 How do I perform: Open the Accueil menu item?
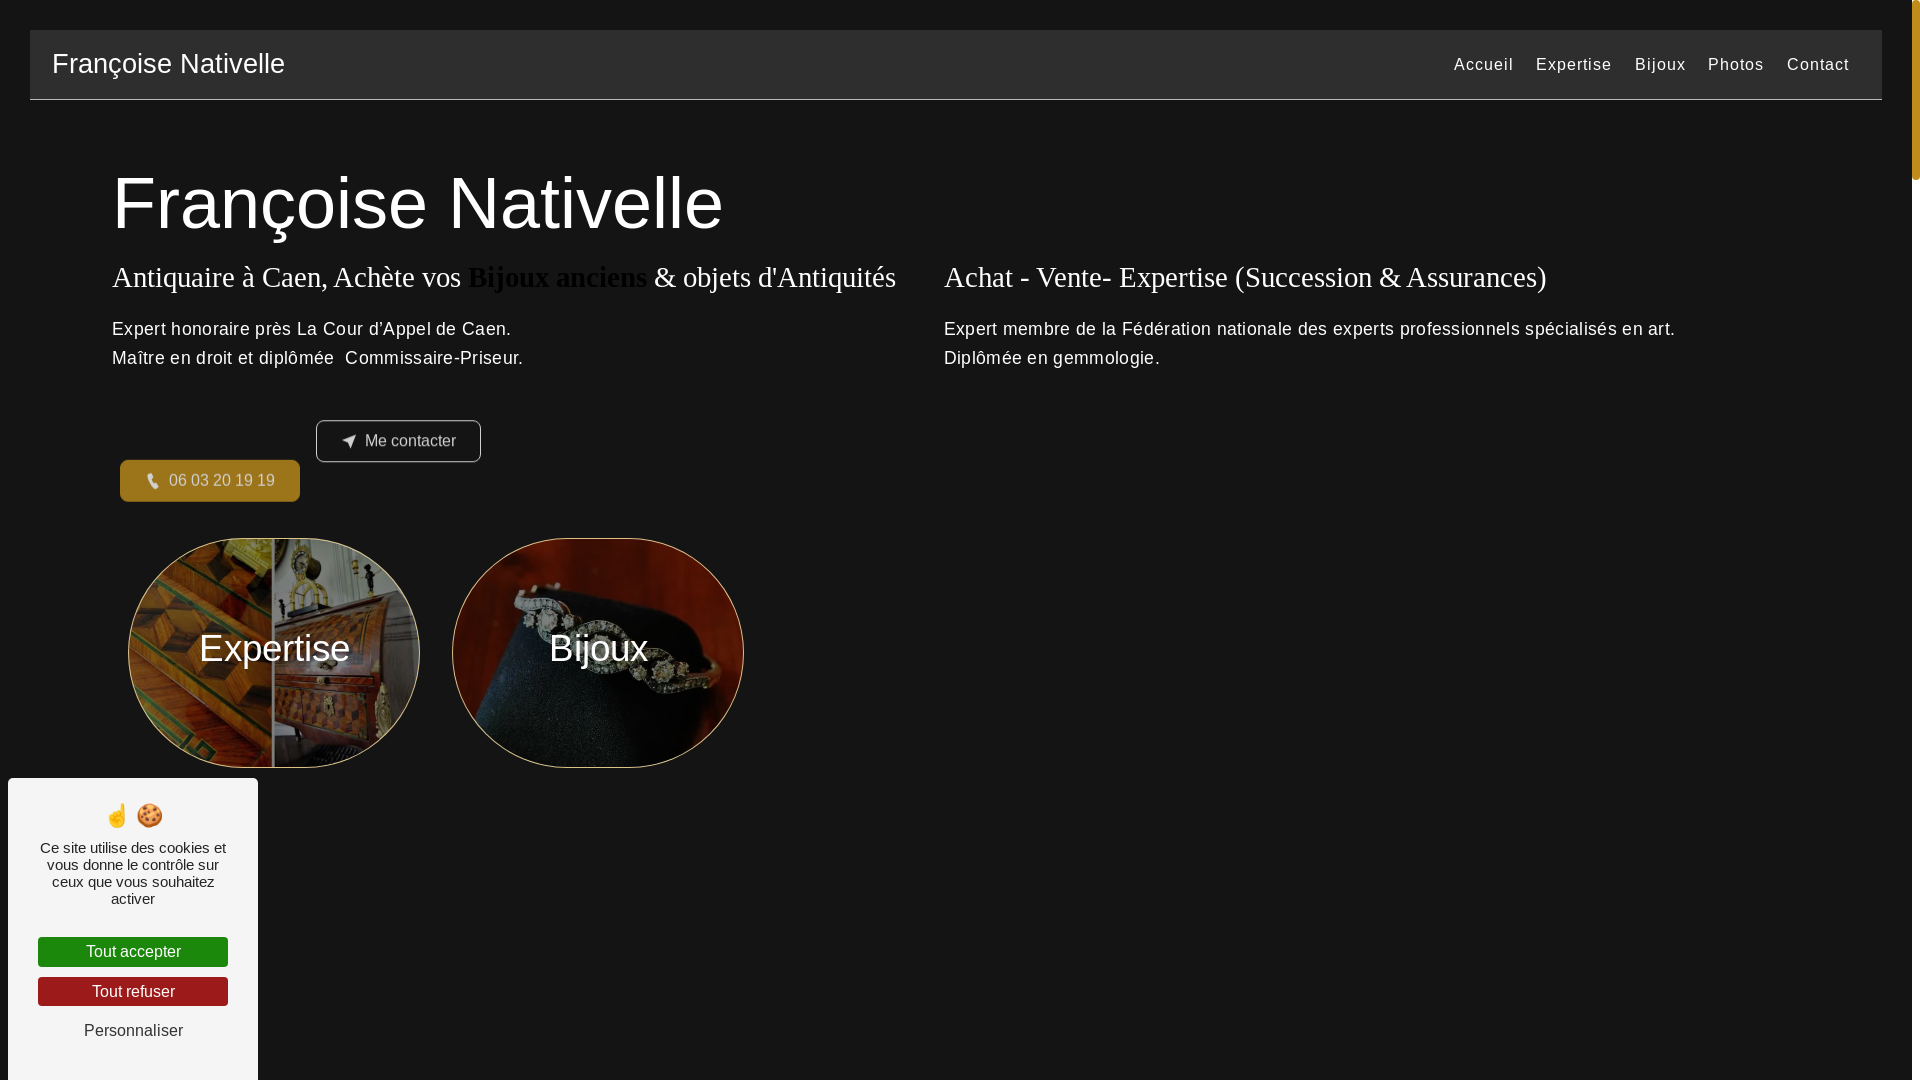pos(1483,65)
